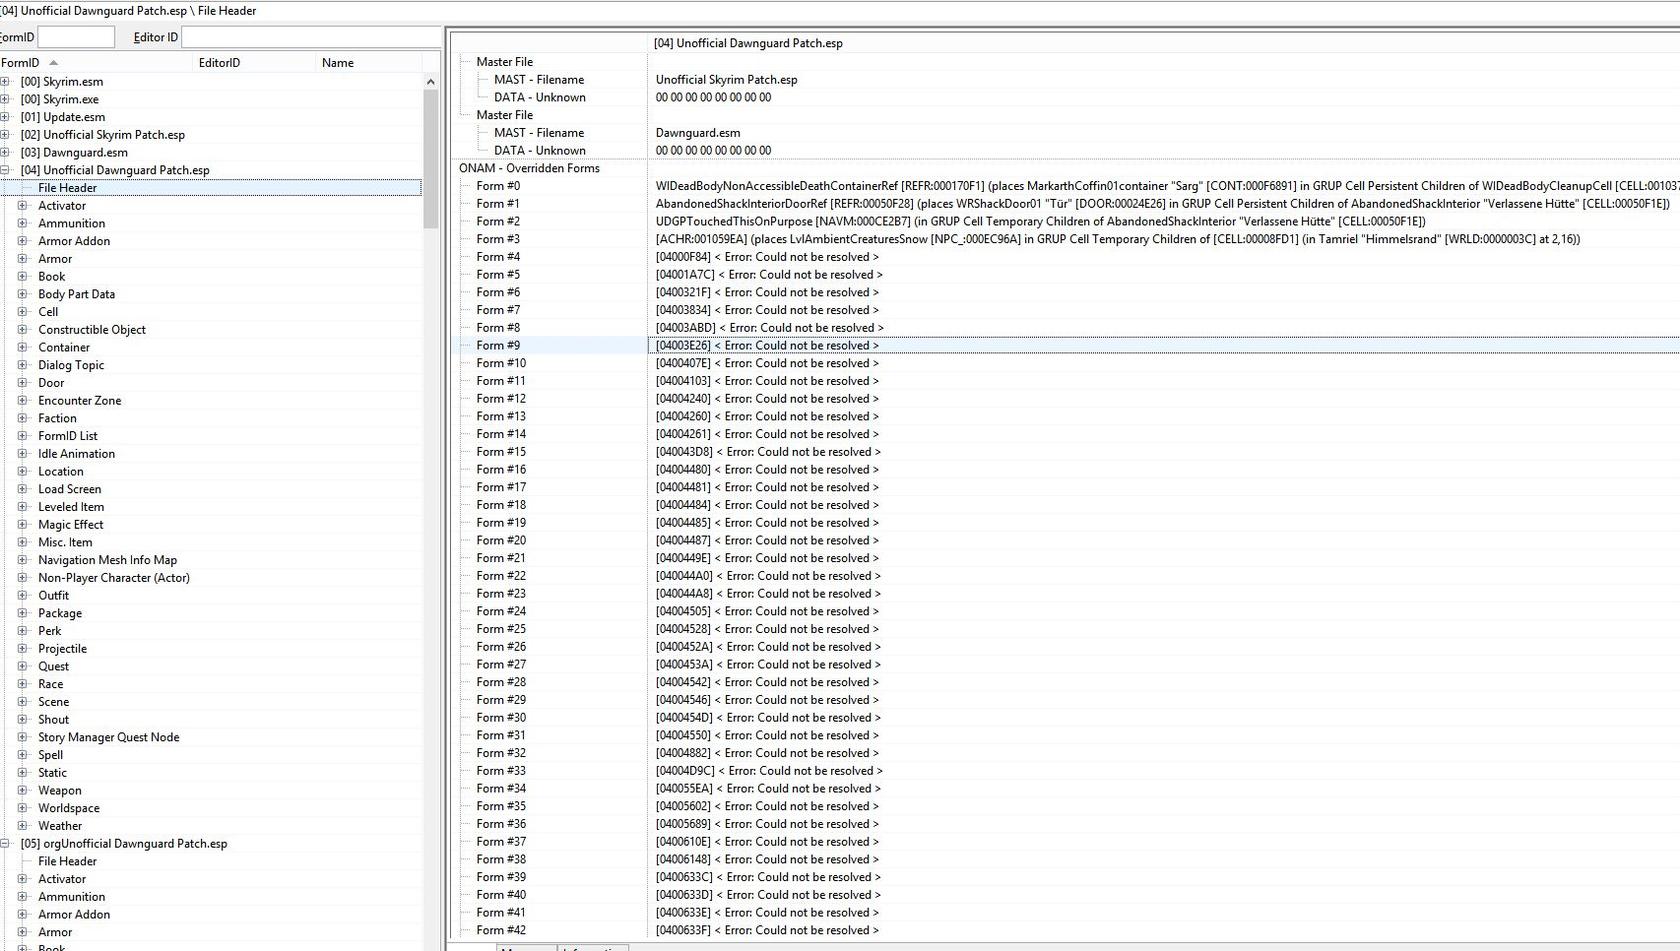This screenshot has width=1680, height=951.
Task: Sort by the EditorID column header
Action: [x=219, y=63]
